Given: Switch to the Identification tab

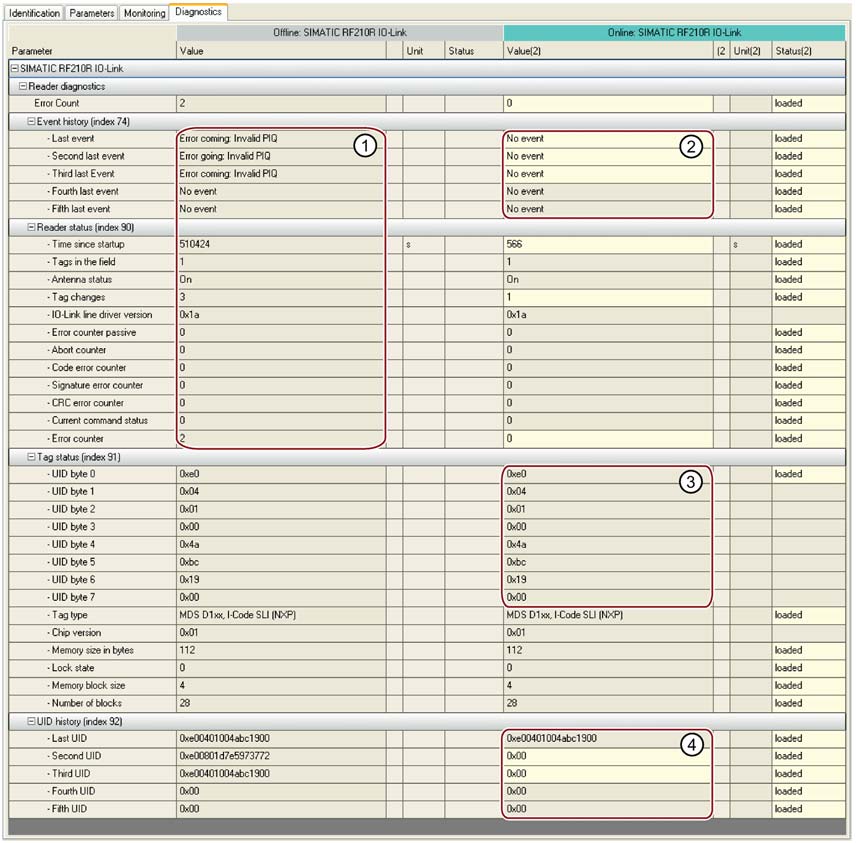Looking at the screenshot, I should [34, 13].
